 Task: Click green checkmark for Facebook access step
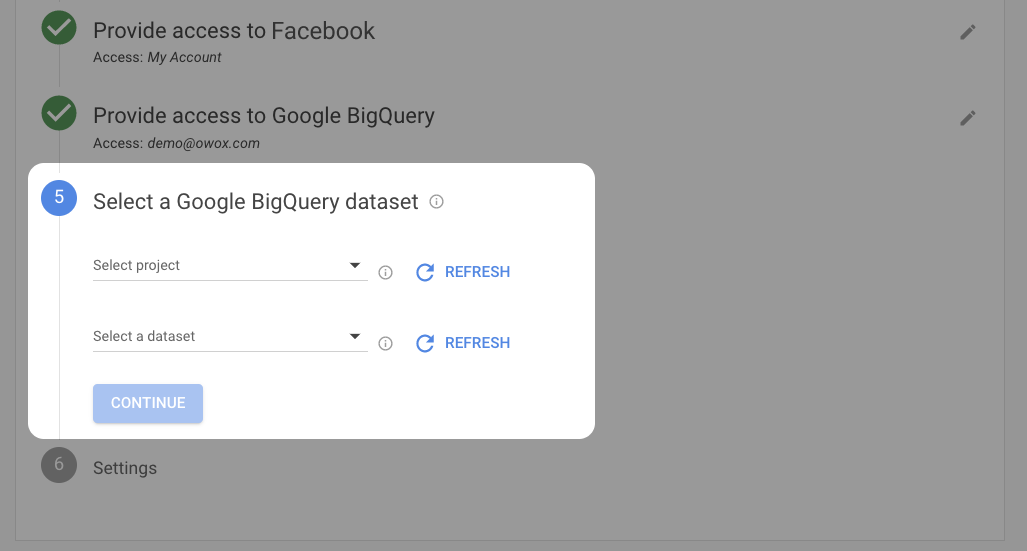coord(59,28)
